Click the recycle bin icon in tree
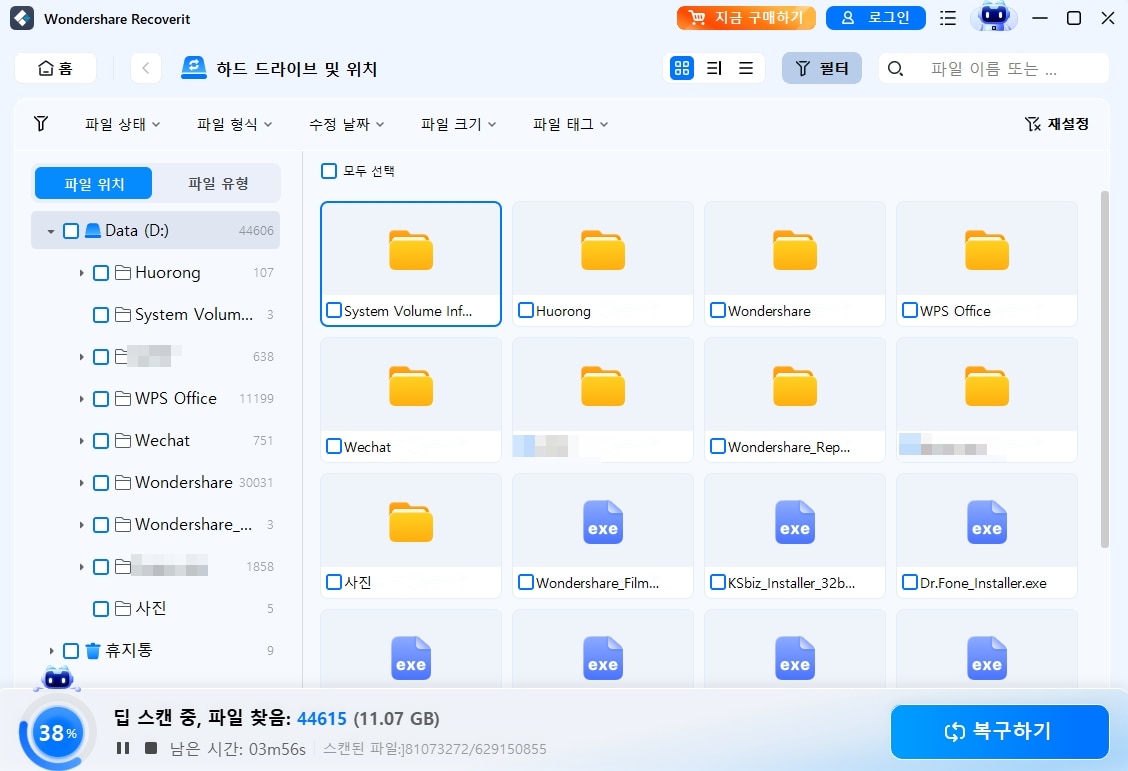This screenshot has width=1128, height=771. click(x=93, y=651)
